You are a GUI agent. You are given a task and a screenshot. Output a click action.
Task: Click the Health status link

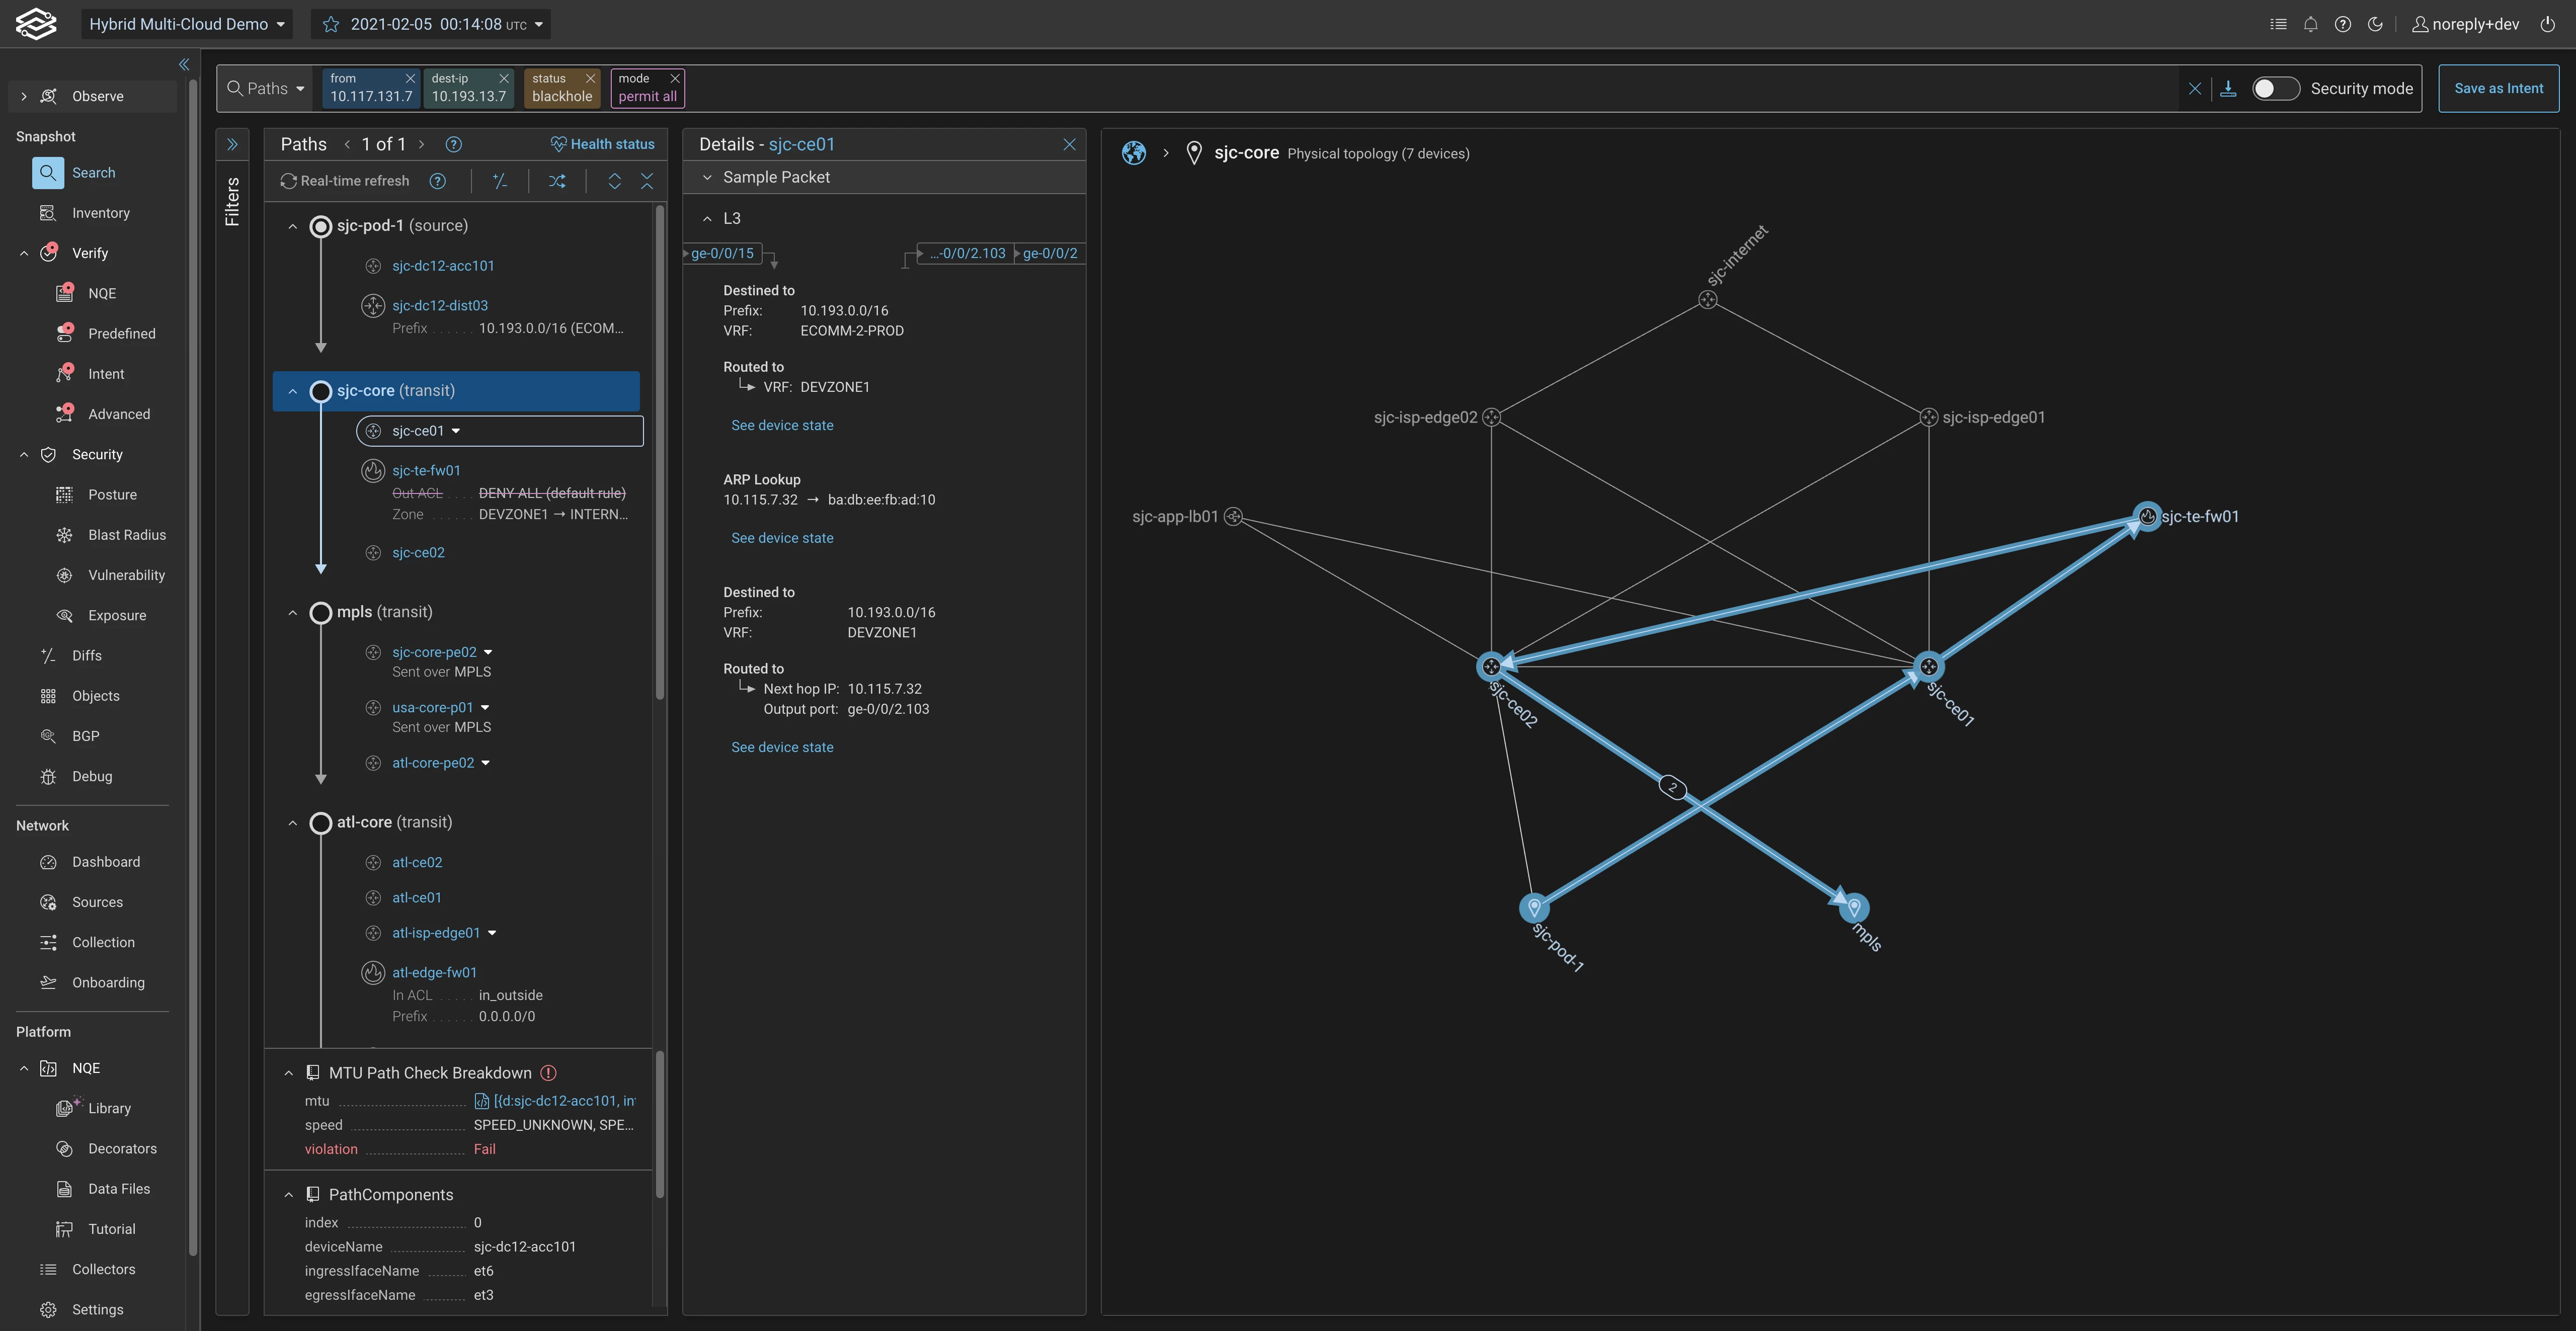[602, 144]
